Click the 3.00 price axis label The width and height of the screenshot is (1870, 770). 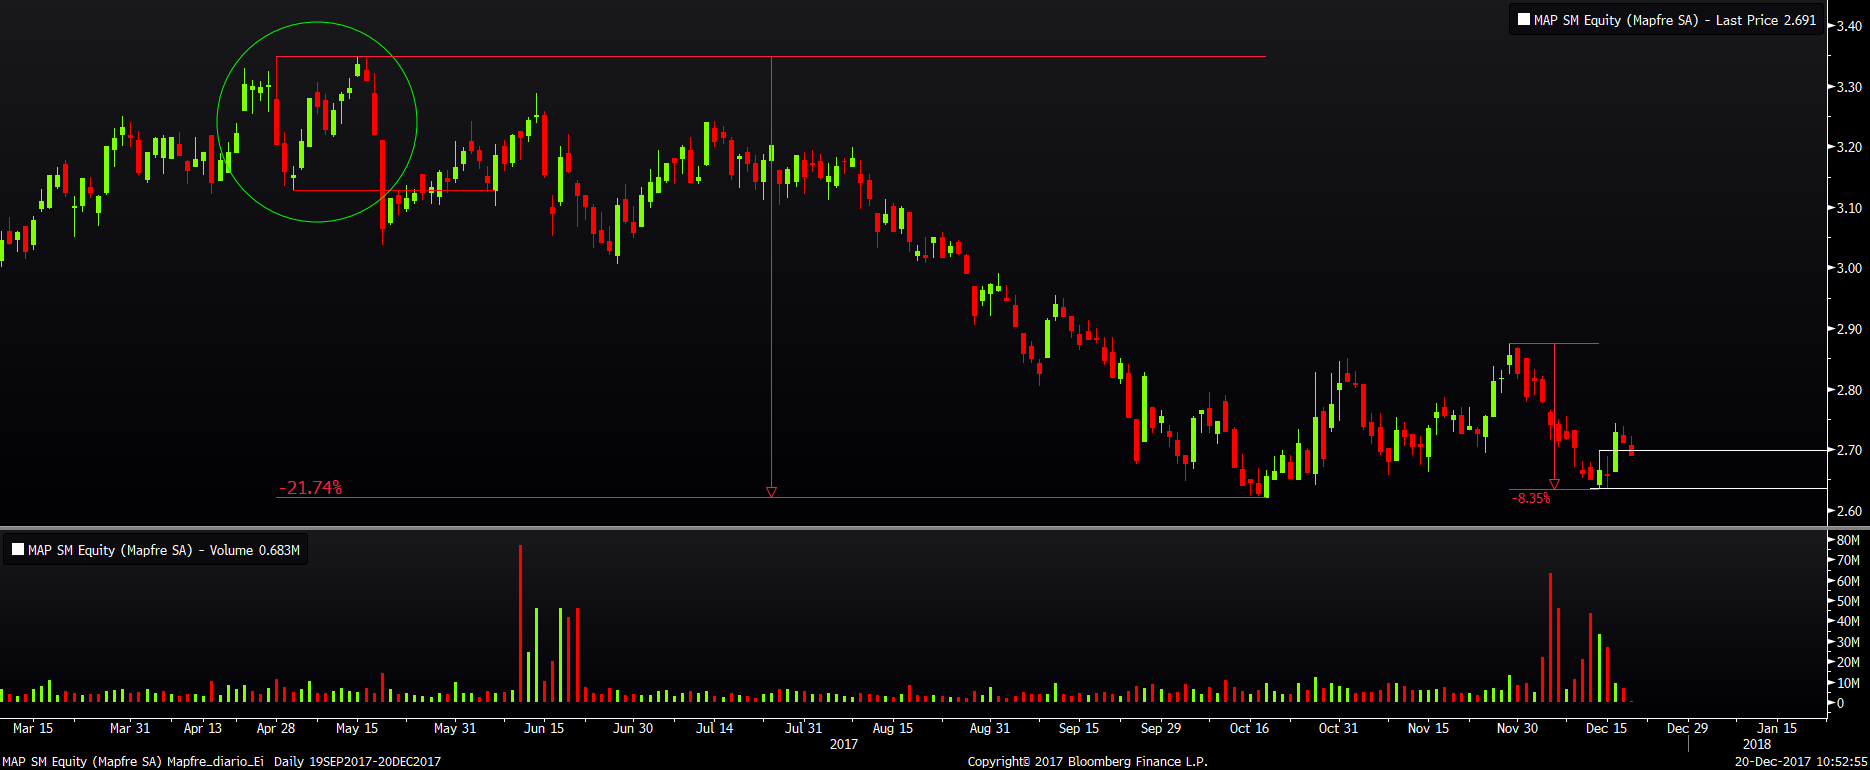[x=1849, y=268]
